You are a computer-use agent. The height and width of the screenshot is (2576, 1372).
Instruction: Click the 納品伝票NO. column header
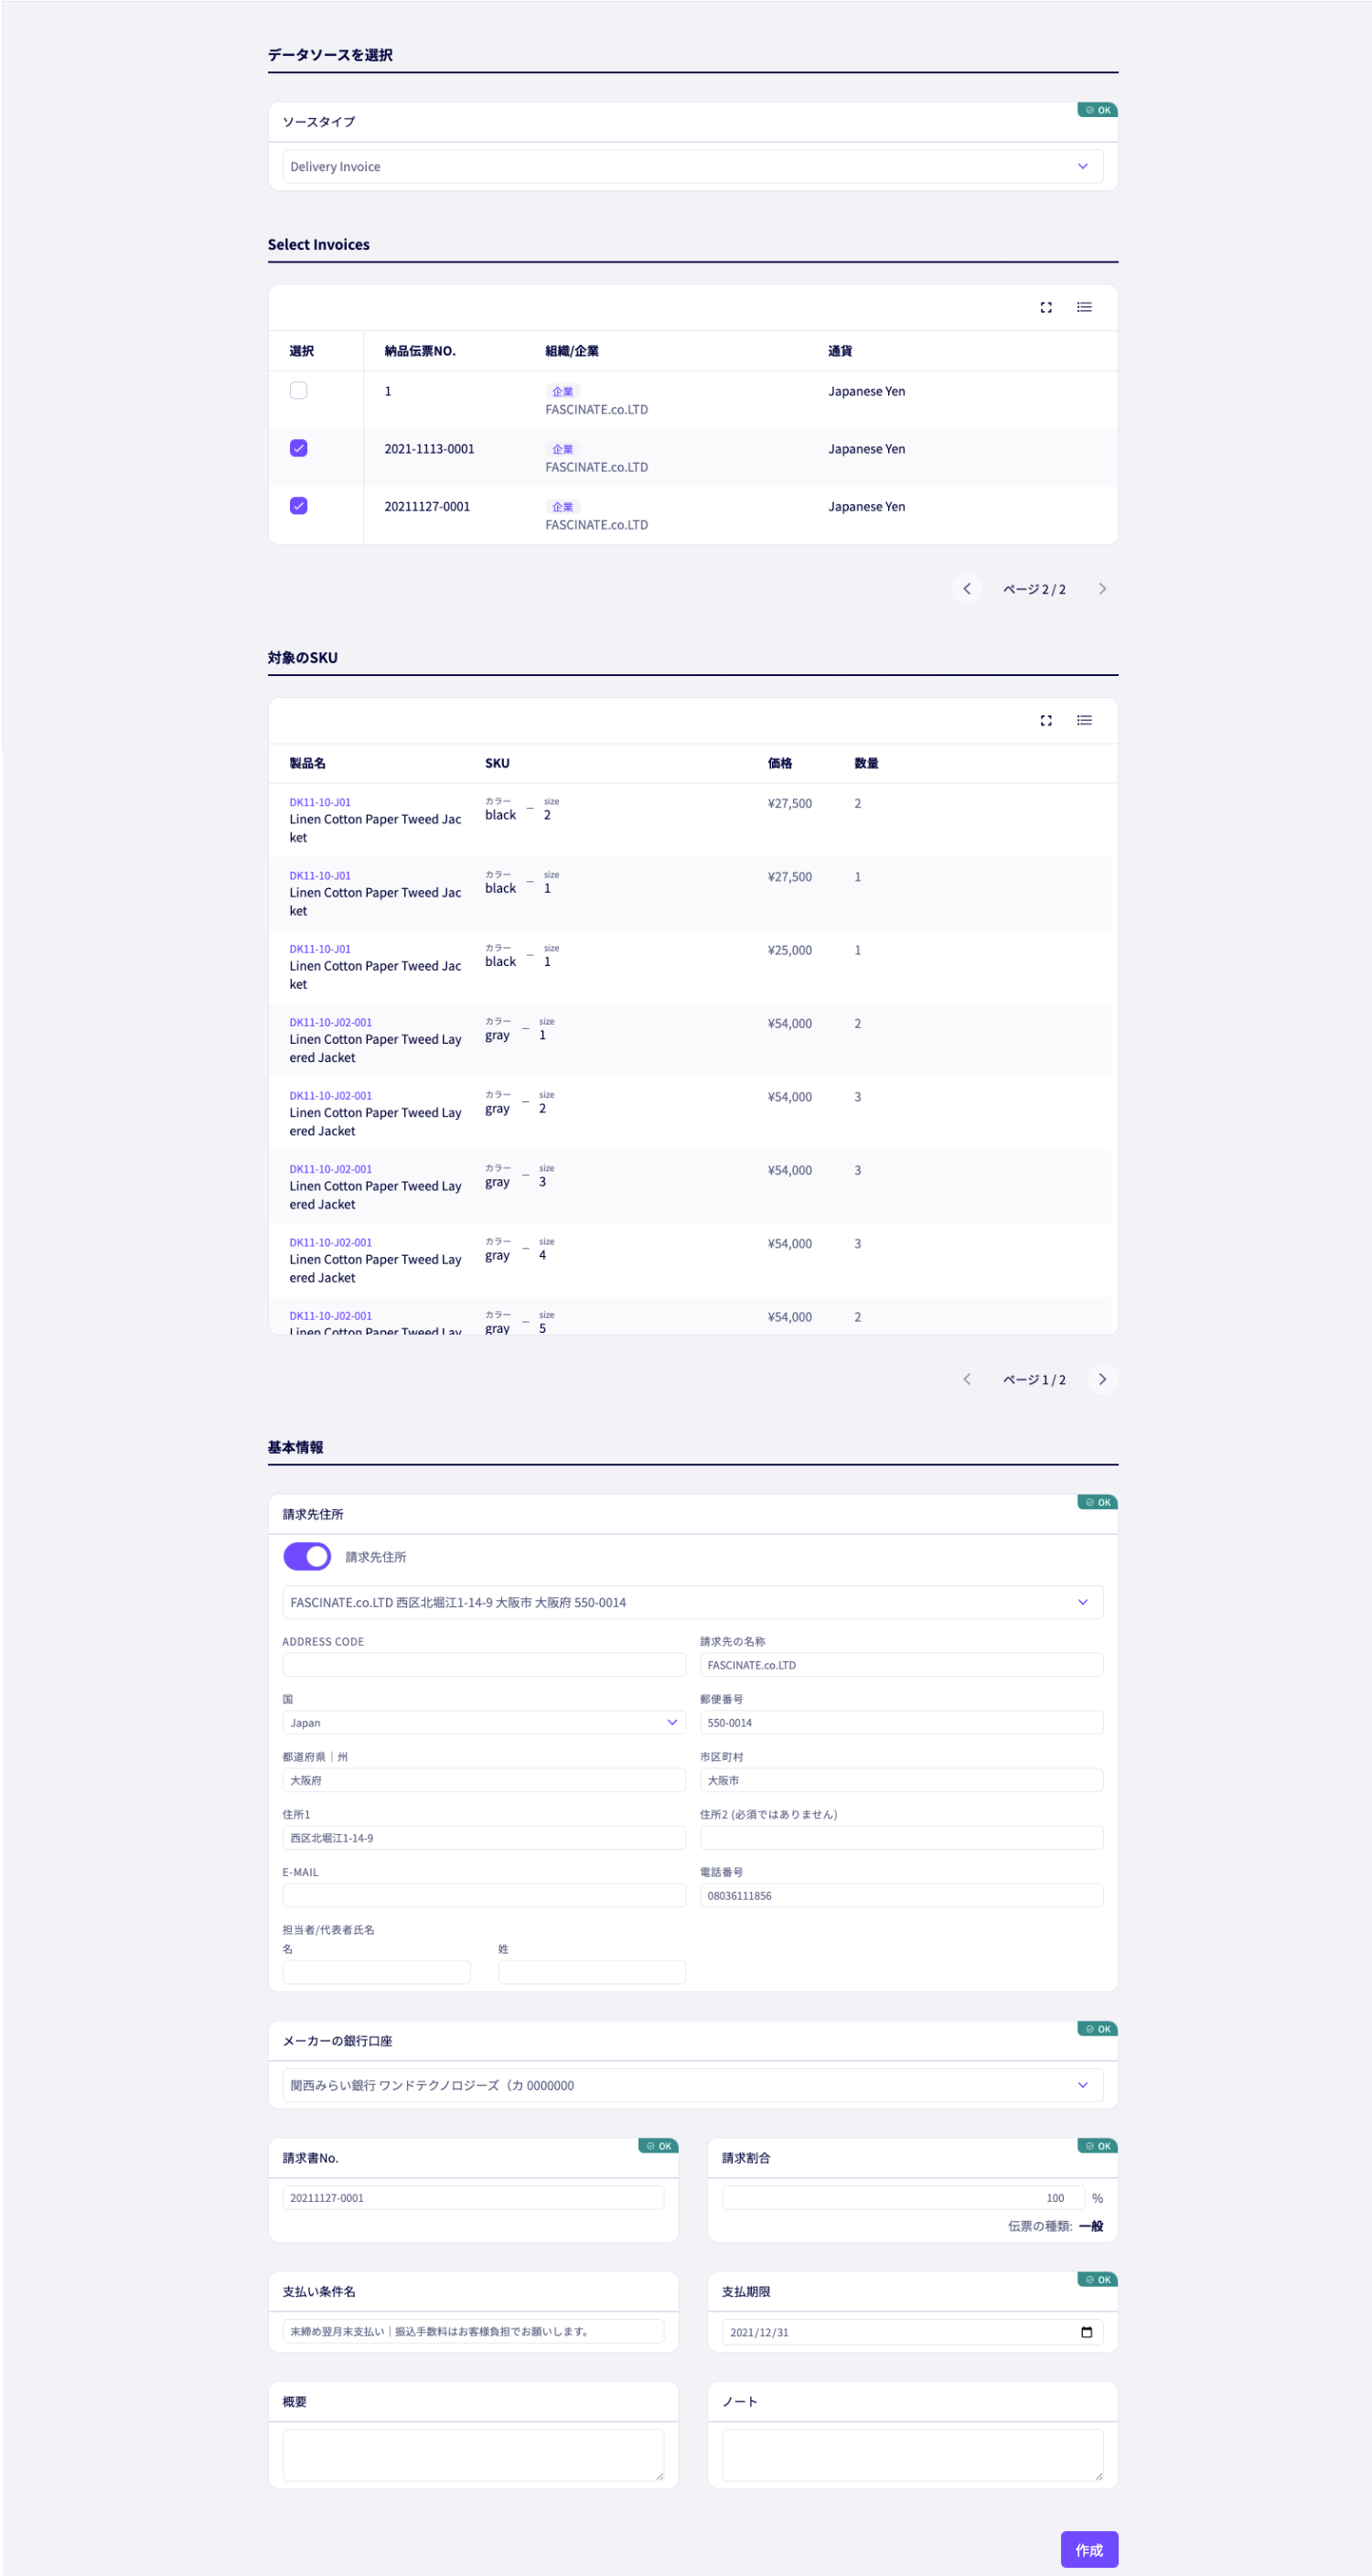[420, 351]
